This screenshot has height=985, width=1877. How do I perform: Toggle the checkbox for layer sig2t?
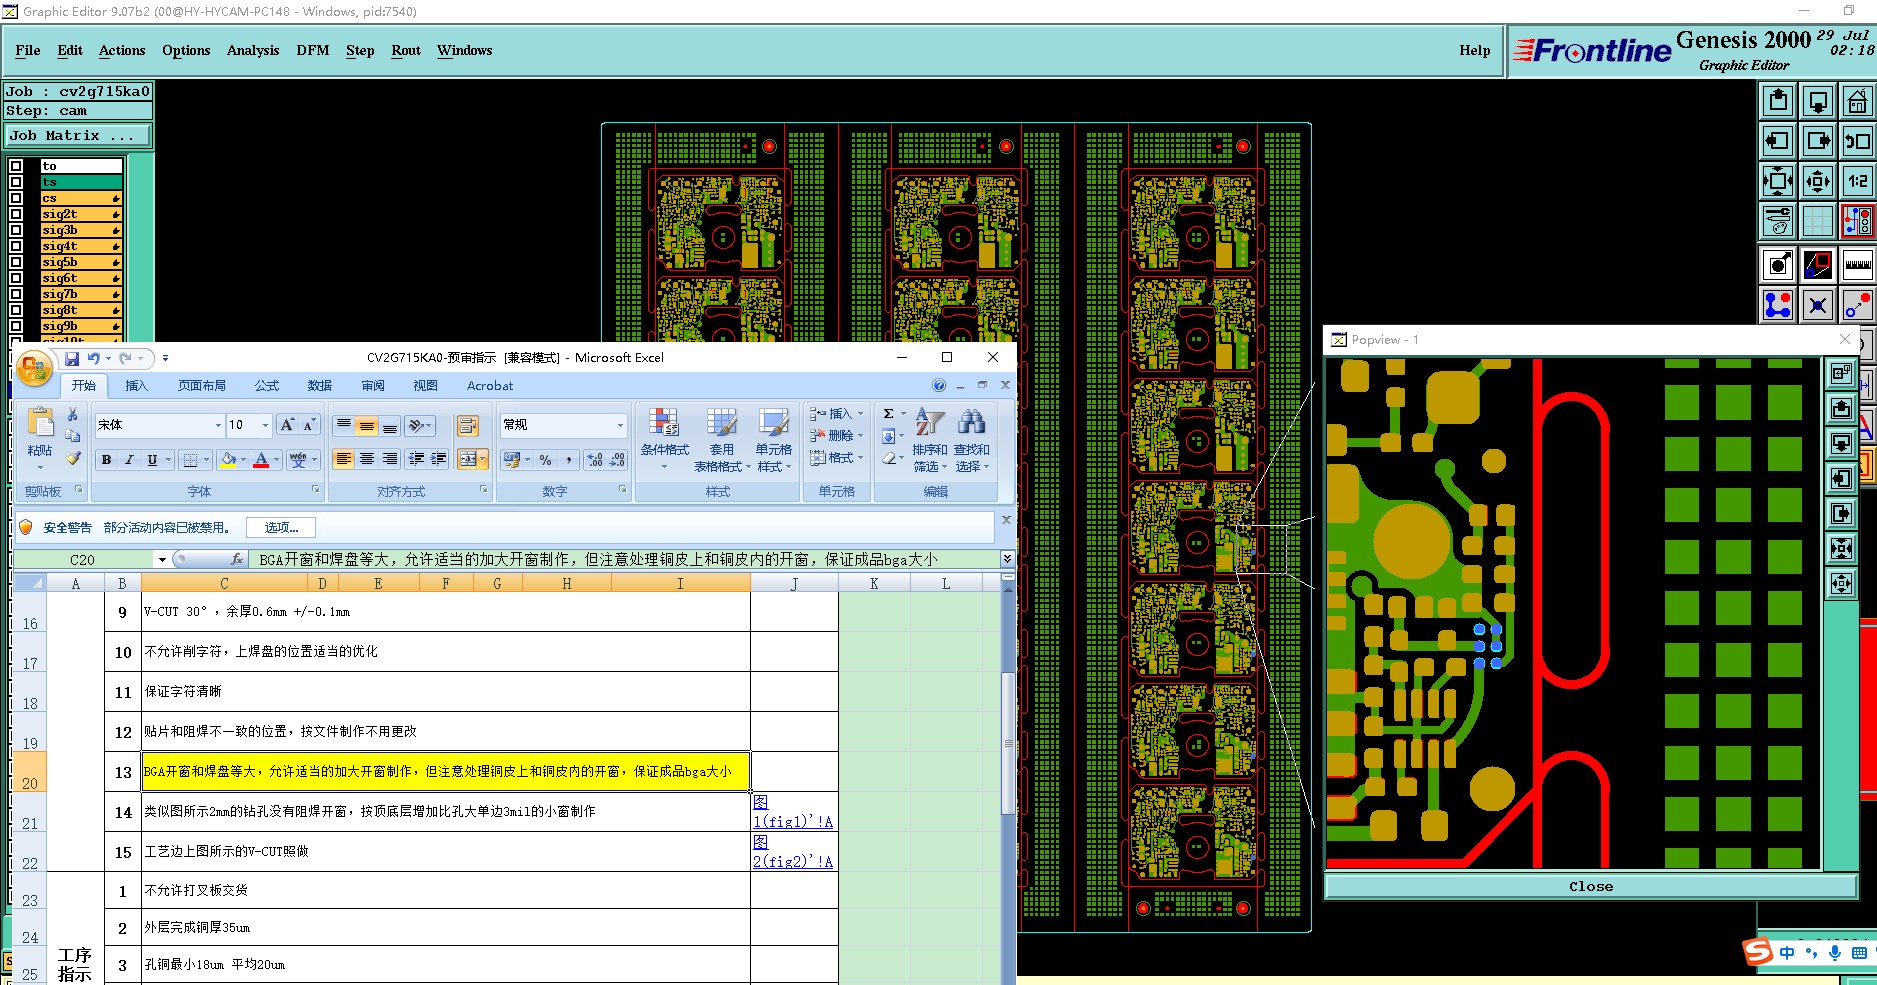(16, 214)
